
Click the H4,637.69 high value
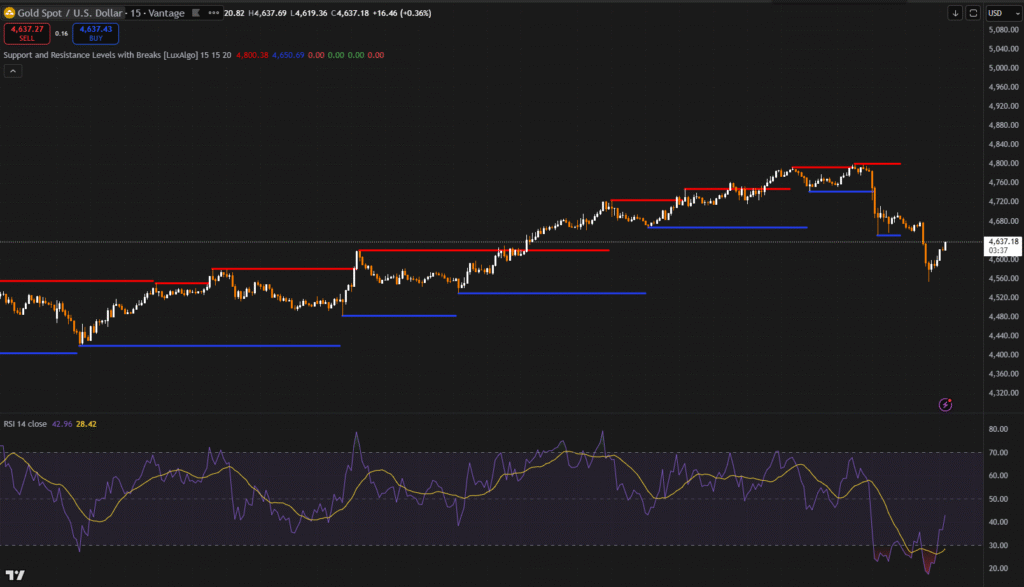[x=267, y=13]
